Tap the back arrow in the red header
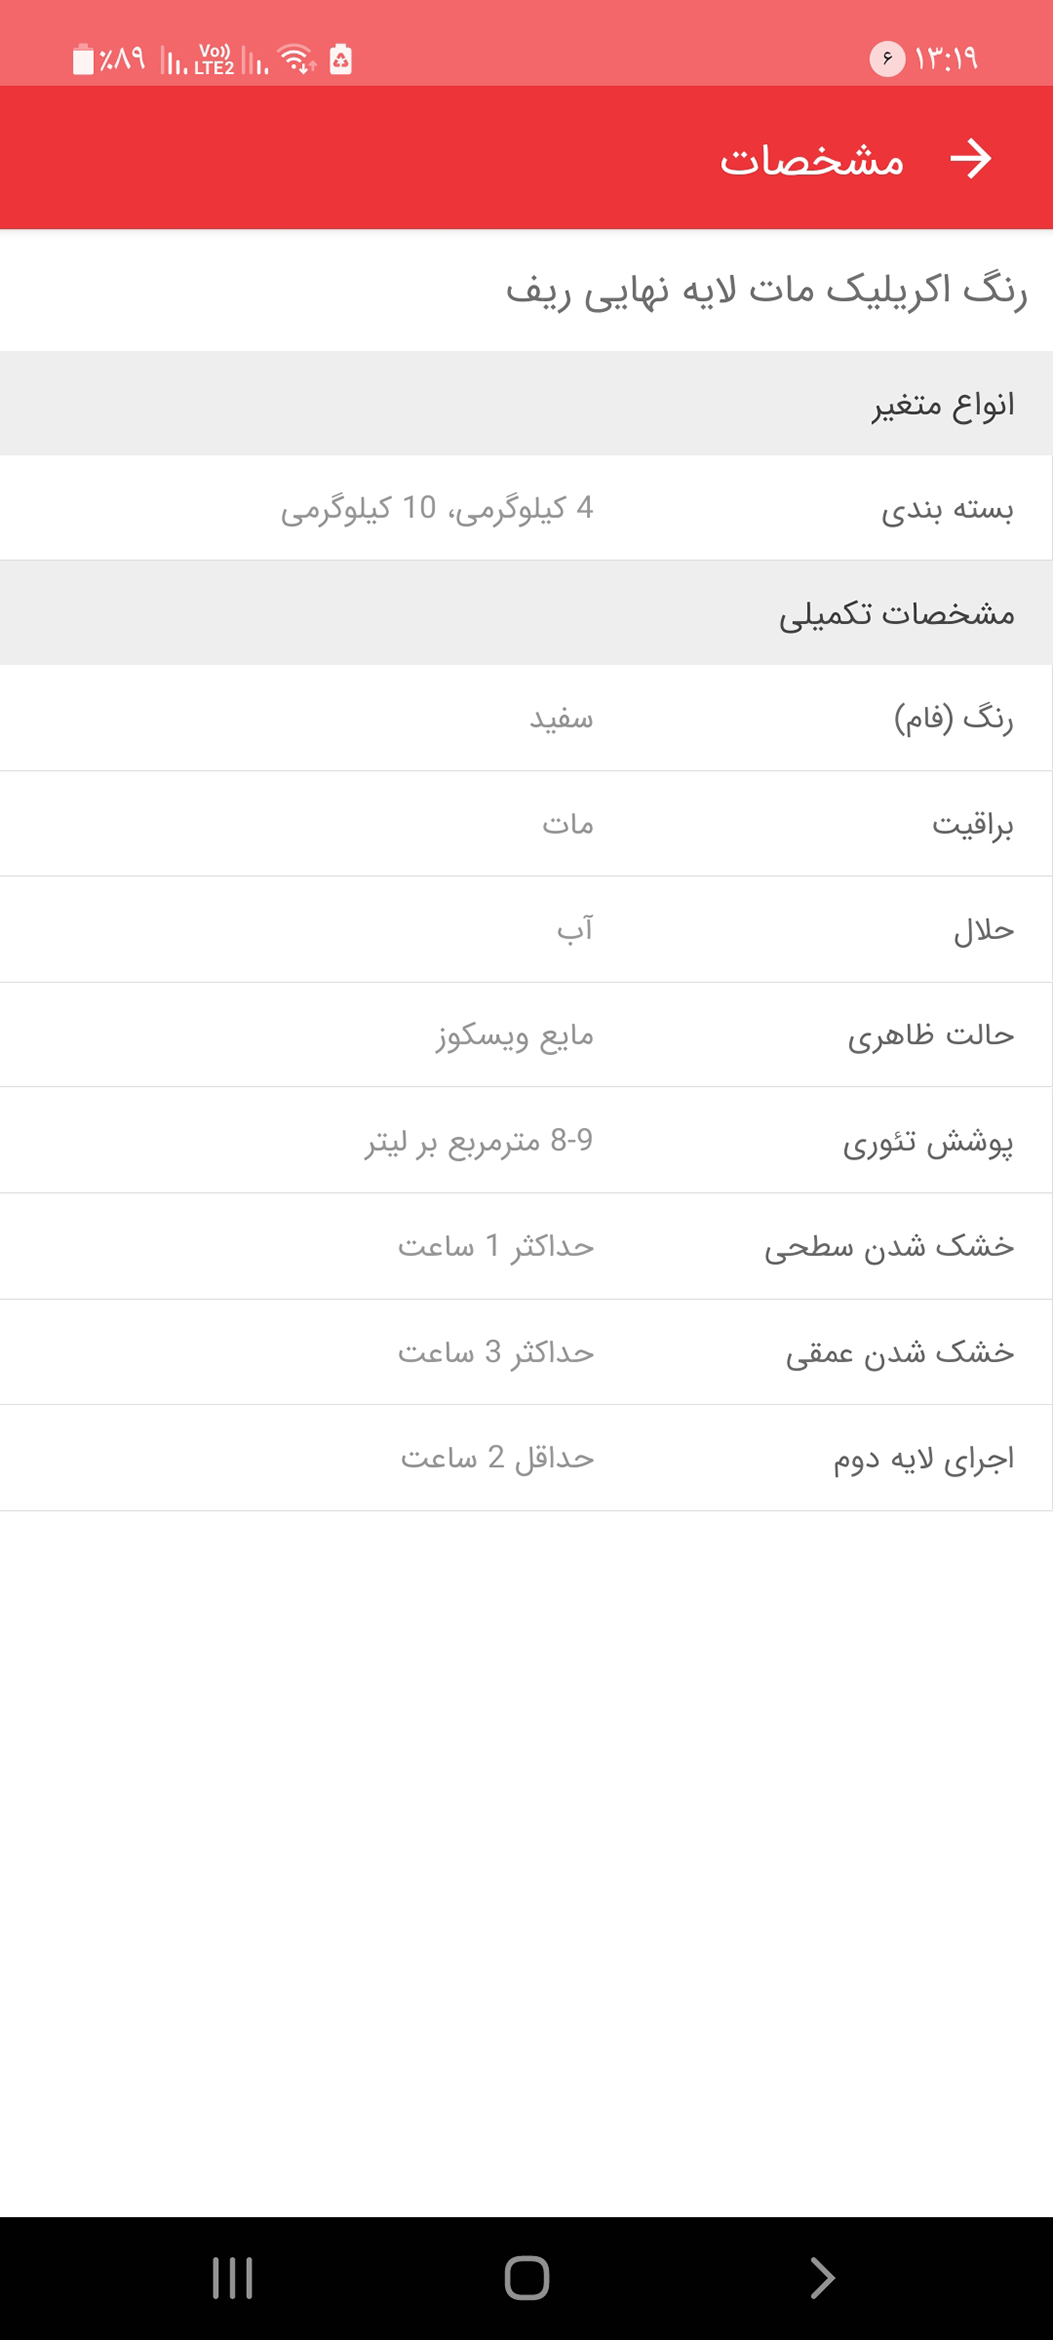This screenshot has height=2340, width=1053. click(x=970, y=159)
